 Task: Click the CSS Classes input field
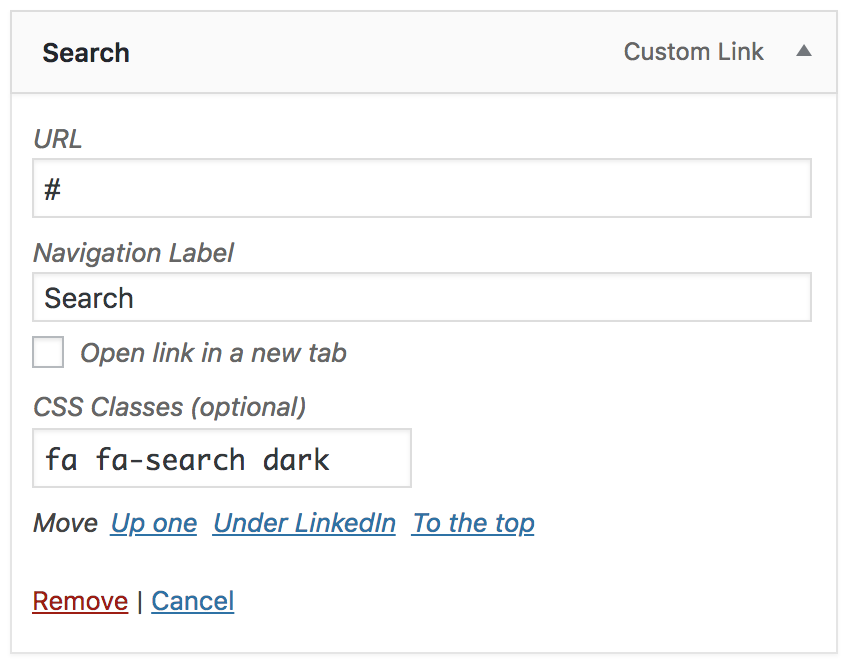click(x=222, y=459)
